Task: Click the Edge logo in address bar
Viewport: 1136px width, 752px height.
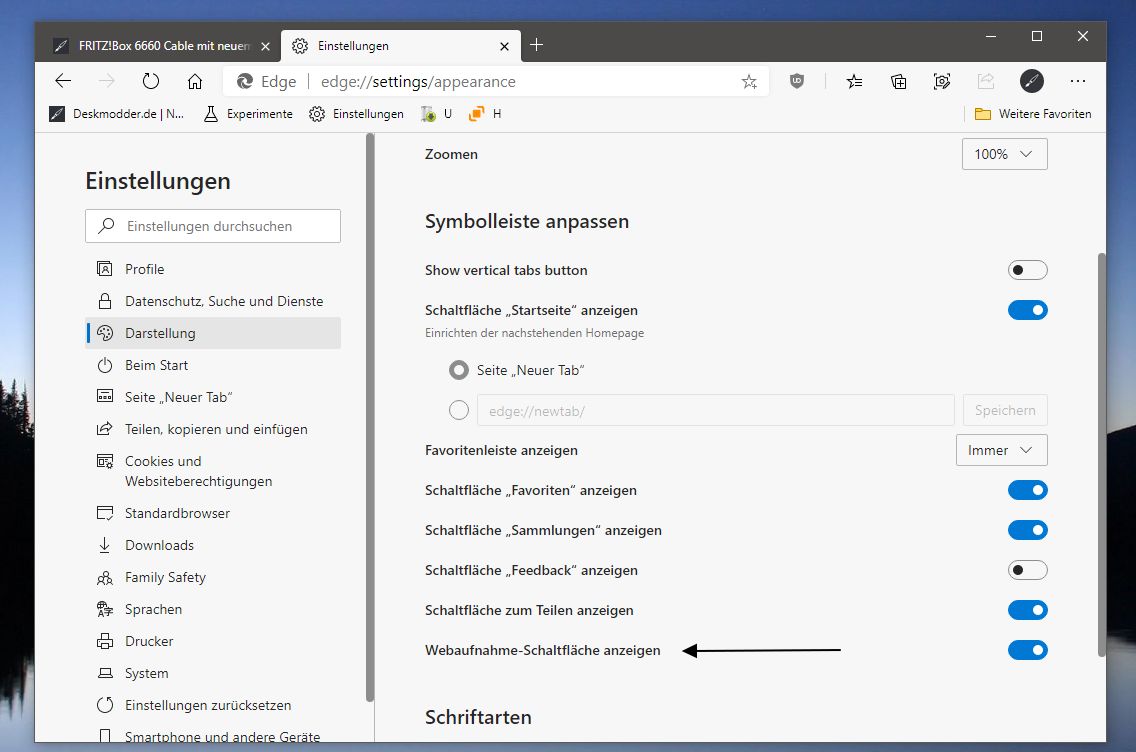Action: click(x=245, y=81)
